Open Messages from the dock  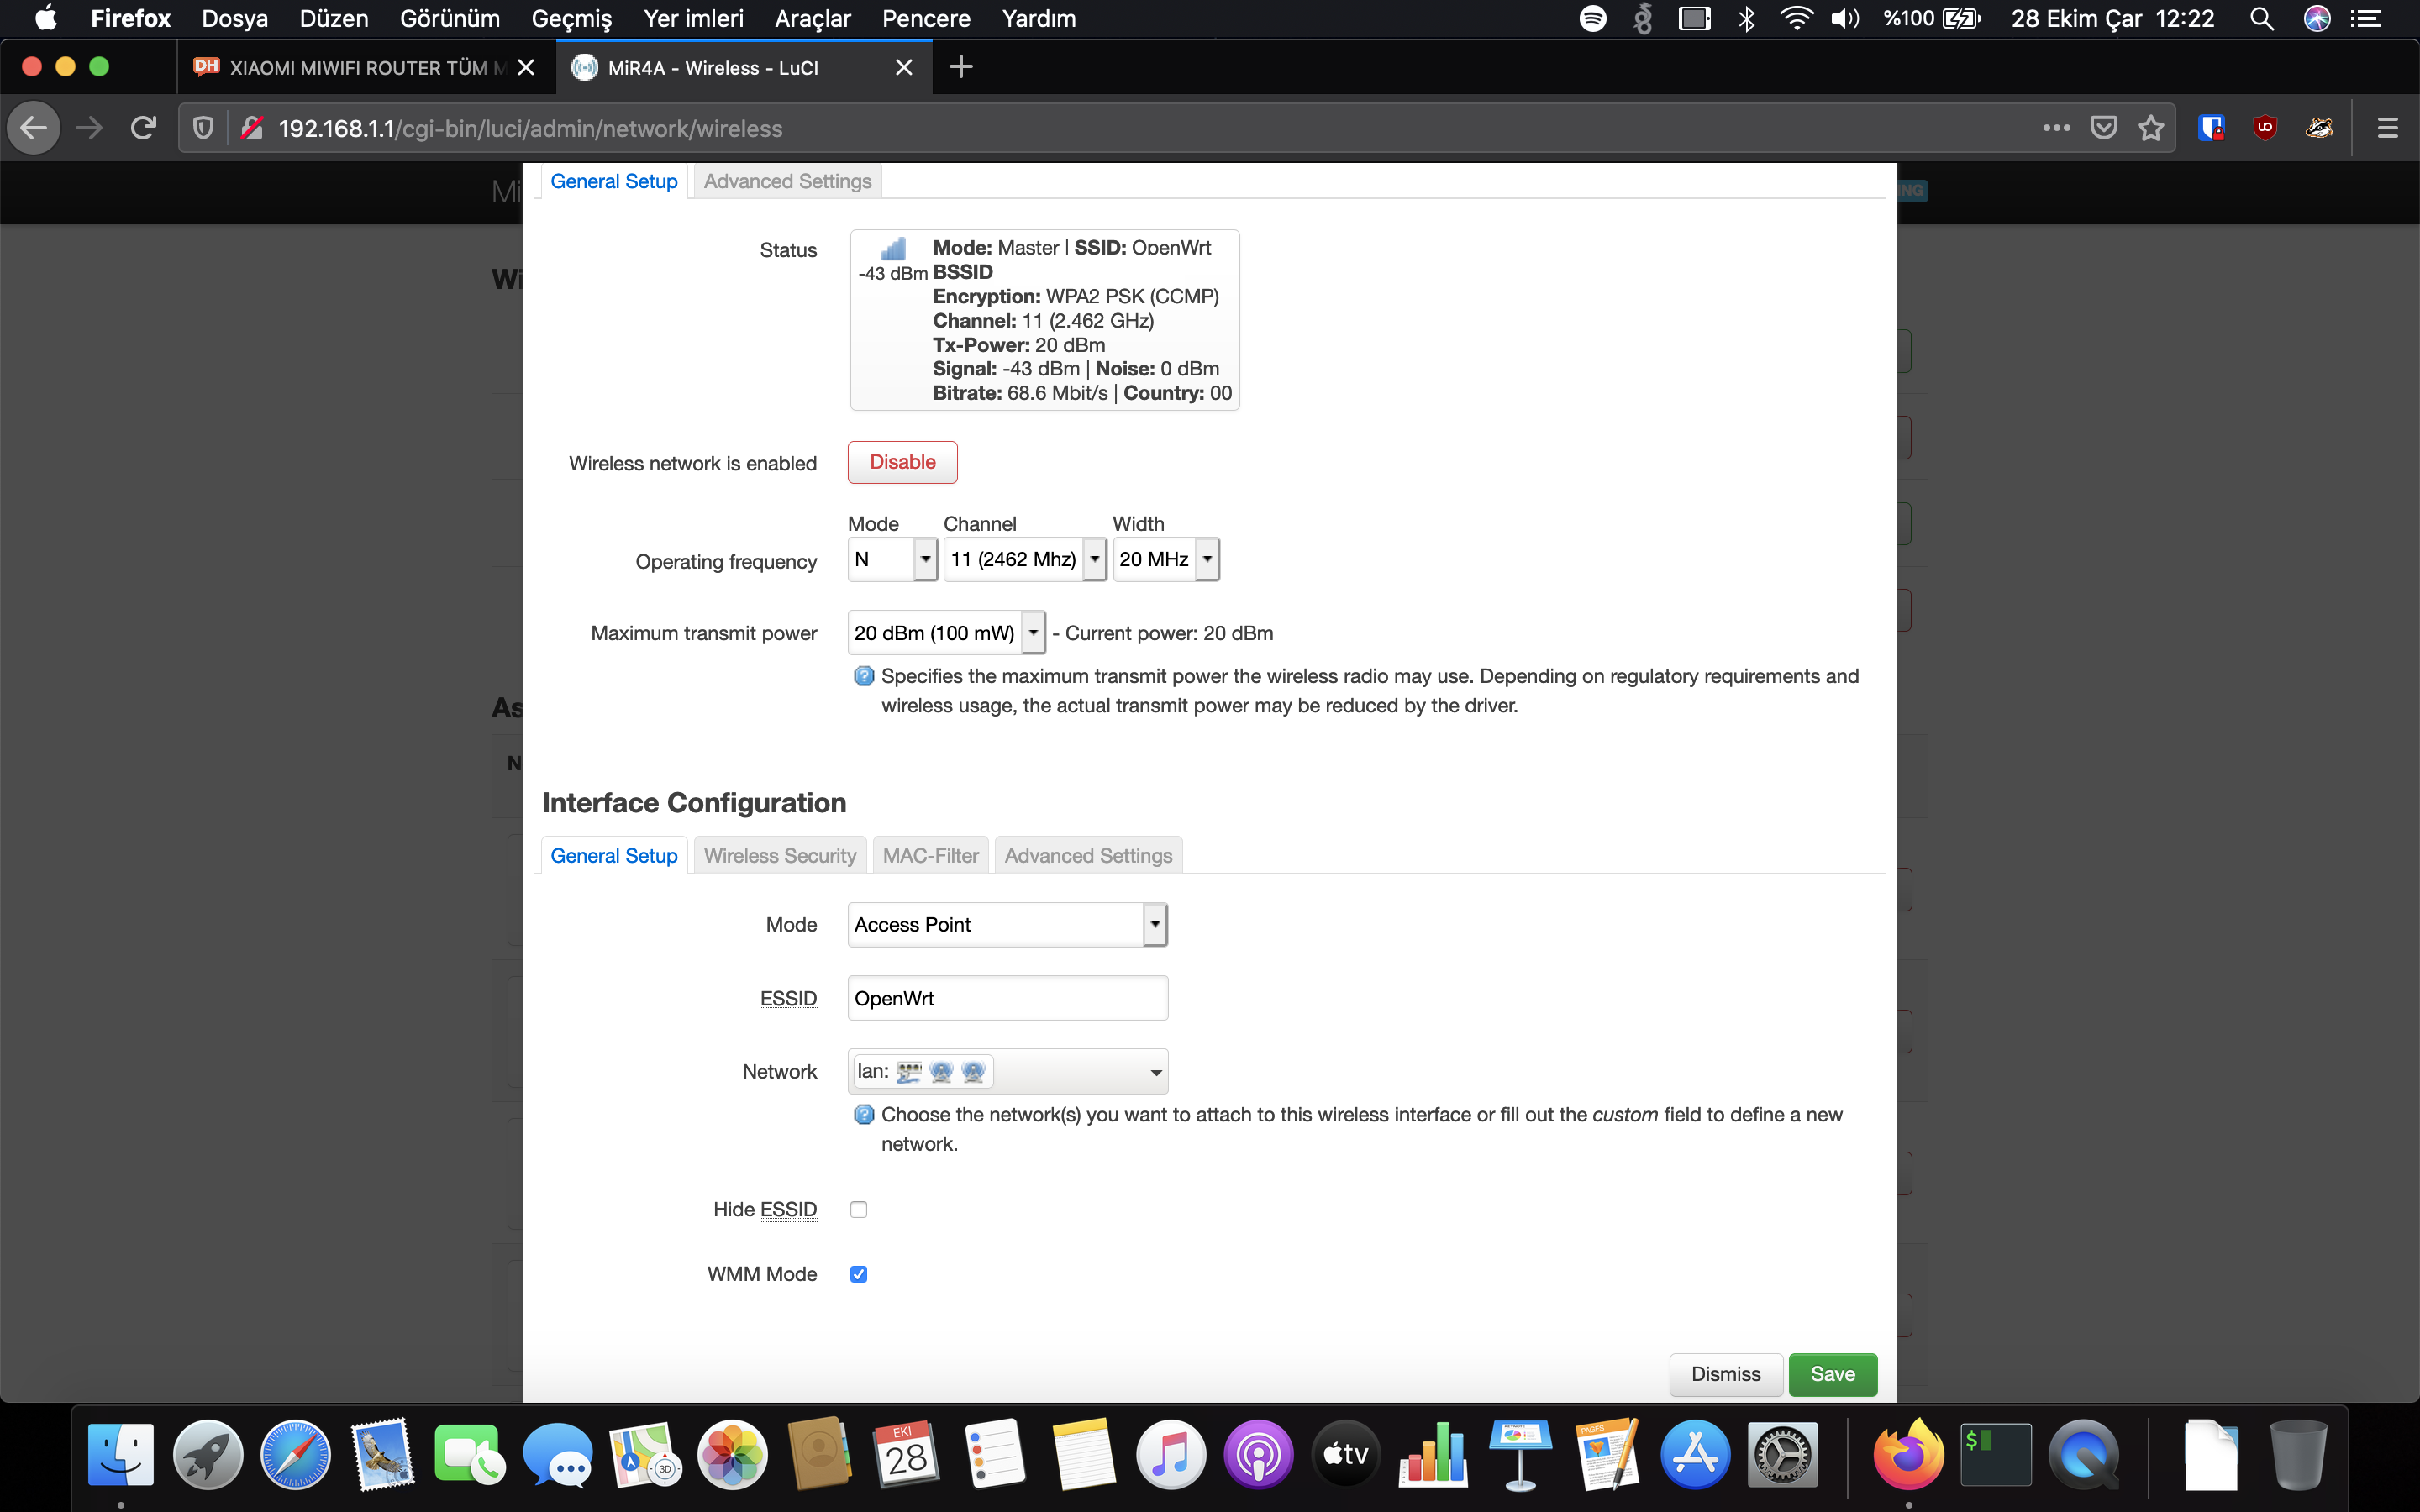click(x=558, y=1455)
